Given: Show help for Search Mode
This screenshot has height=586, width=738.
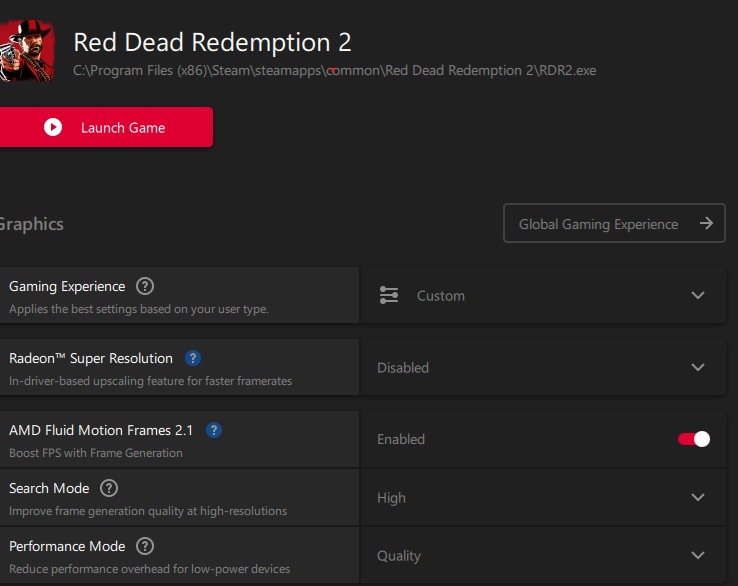Looking at the screenshot, I should (109, 488).
